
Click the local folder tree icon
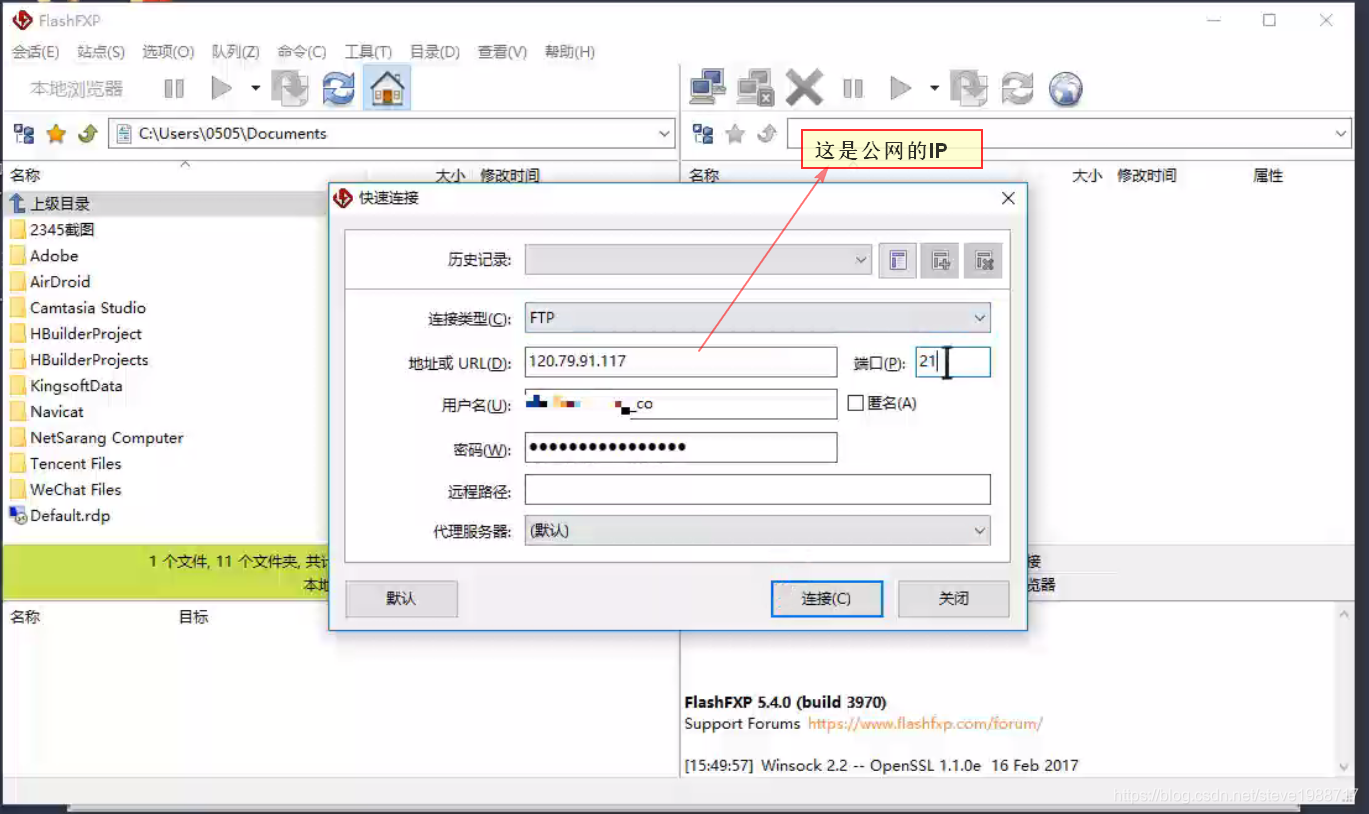[x=24, y=134]
